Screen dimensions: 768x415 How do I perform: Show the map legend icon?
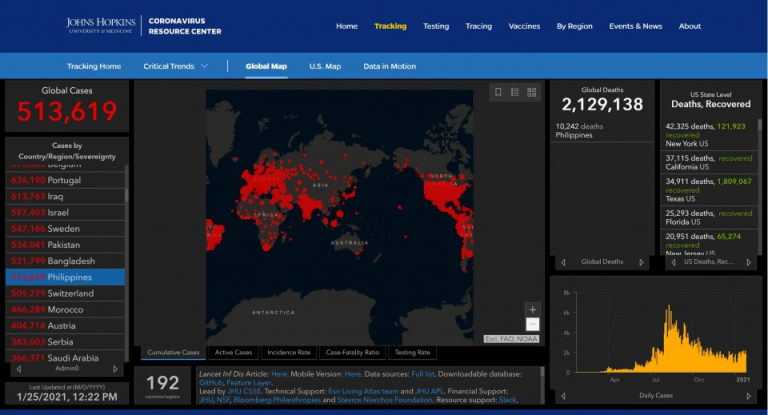(x=515, y=92)
